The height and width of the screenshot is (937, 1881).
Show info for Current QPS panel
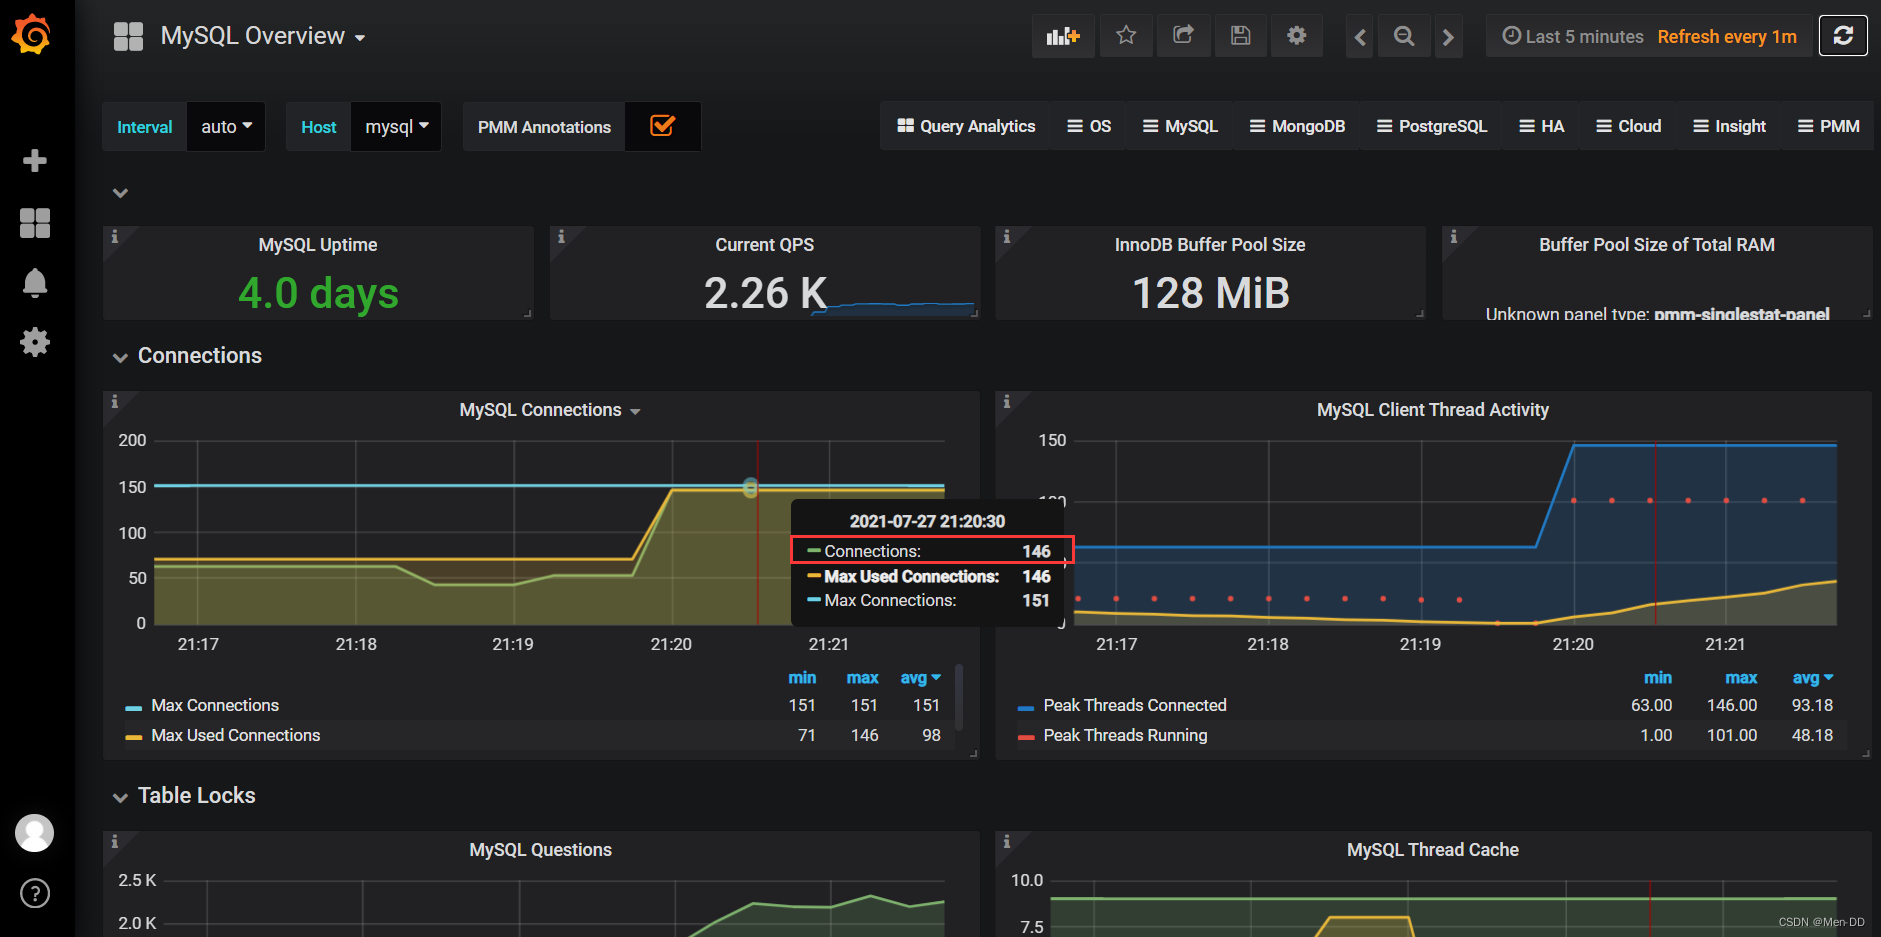pyautogui.click(x=561, y=237)
